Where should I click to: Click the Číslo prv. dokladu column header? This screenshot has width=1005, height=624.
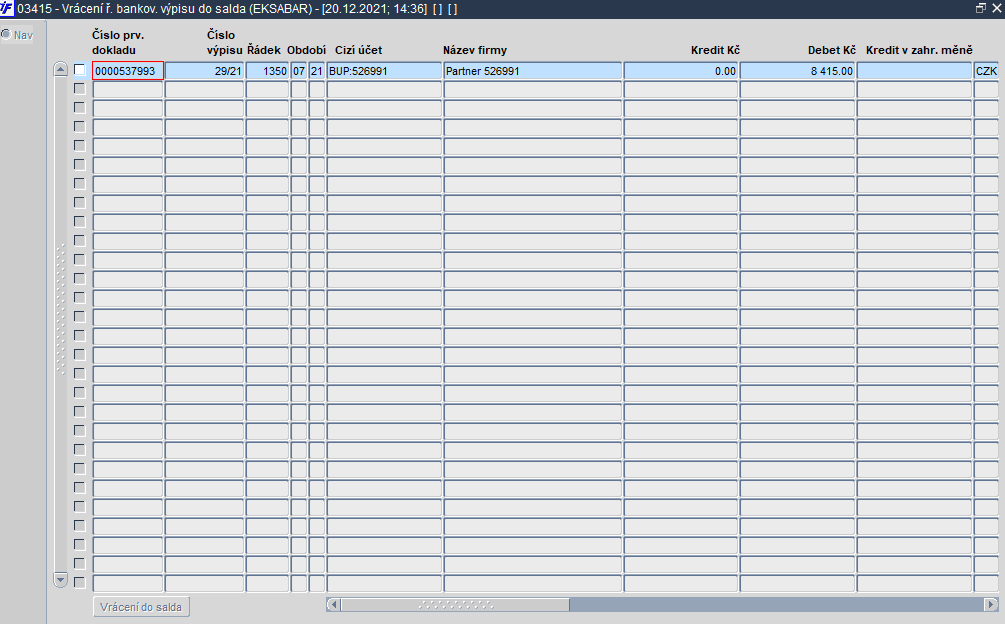pyautogui.click(x=118, y=42)
